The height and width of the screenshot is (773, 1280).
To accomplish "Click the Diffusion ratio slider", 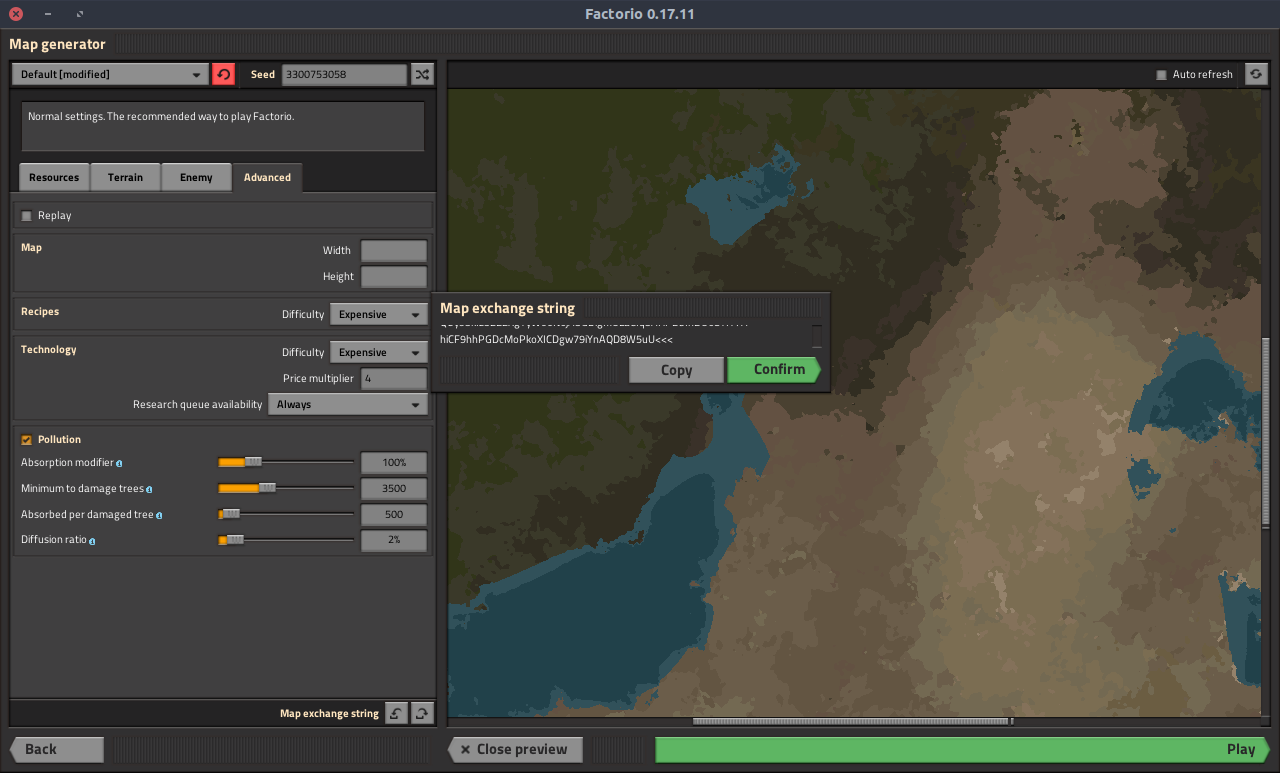I will pyautogui.click(x=286, y=540).
